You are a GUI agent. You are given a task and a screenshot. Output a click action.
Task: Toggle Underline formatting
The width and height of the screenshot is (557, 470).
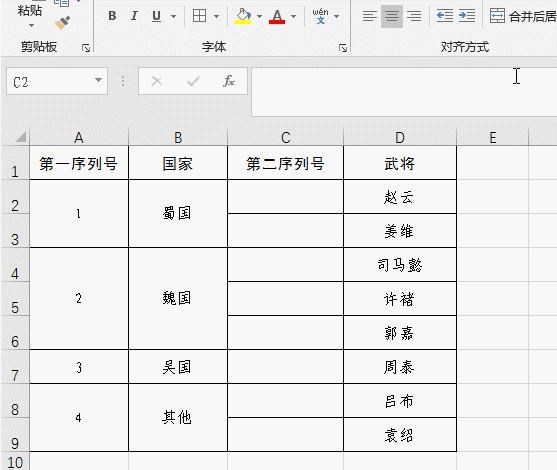[156, 16]
